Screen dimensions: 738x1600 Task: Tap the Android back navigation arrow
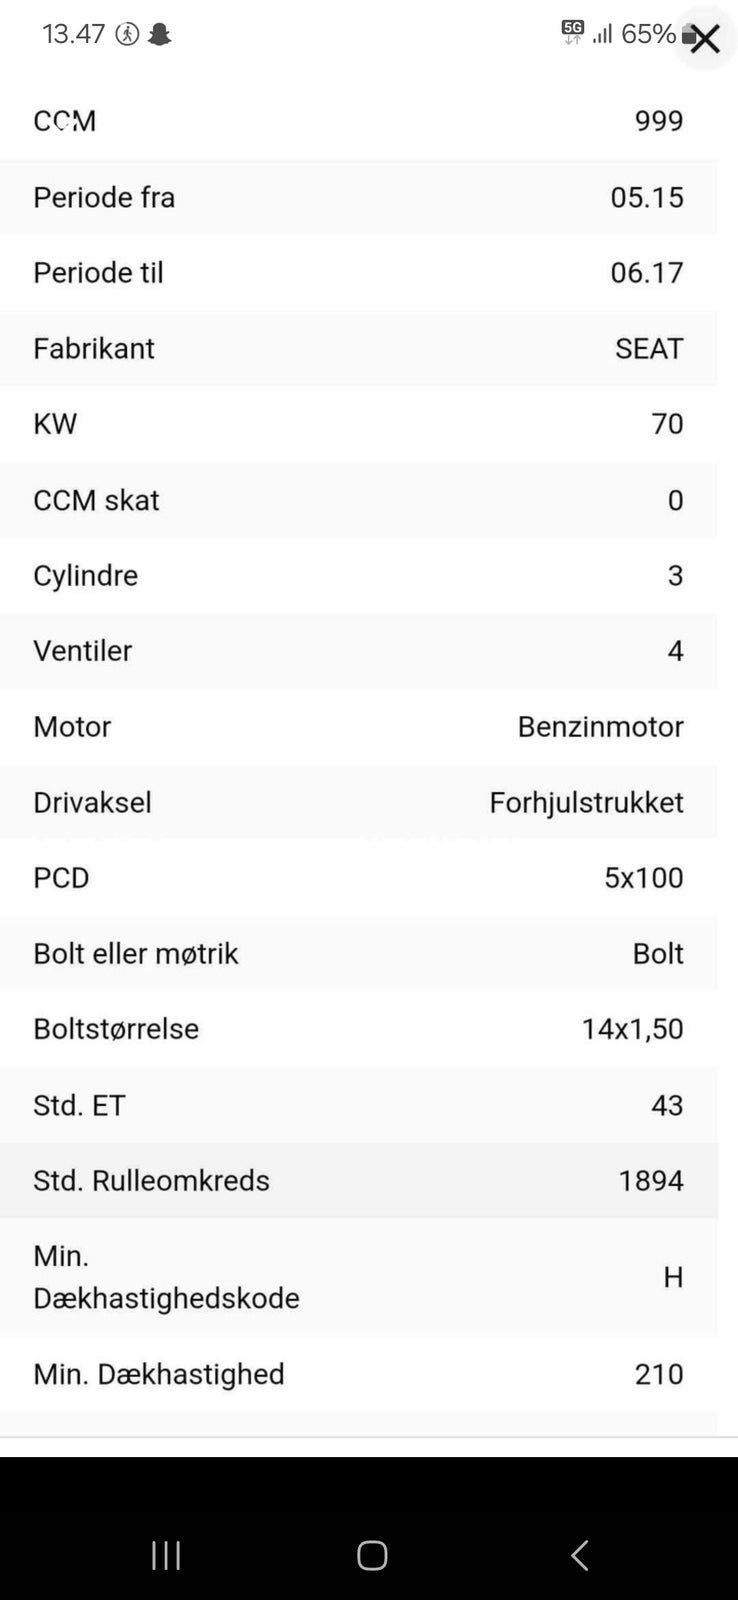click(x=579, y=1555)
